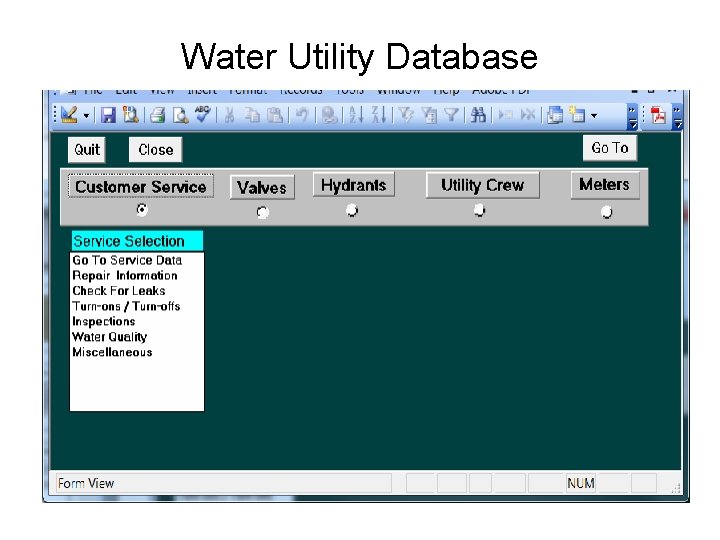Select 'Miscellaneous' list entry
The height and width of the screenshot is (540, 720).
pos(137,352)
